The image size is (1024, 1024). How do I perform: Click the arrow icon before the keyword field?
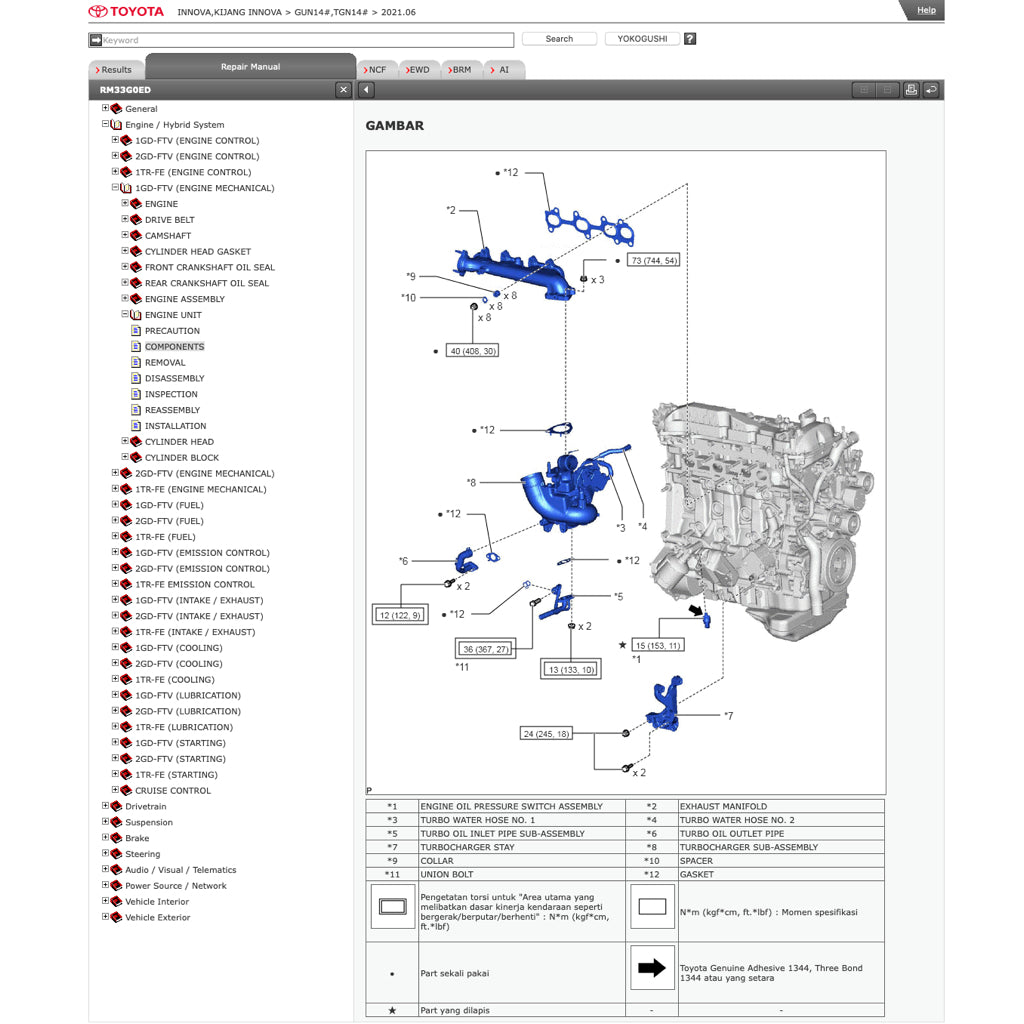click(x=96, y=40)
